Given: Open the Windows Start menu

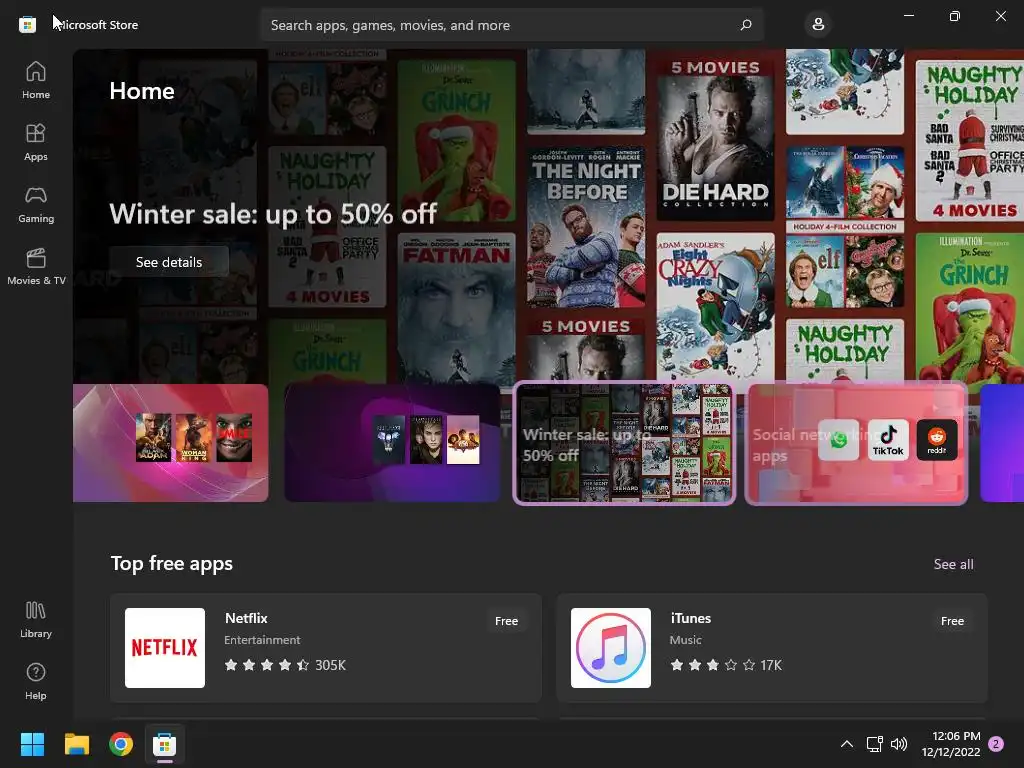Looking at the screenshot, I should click(x=32, y=744).
